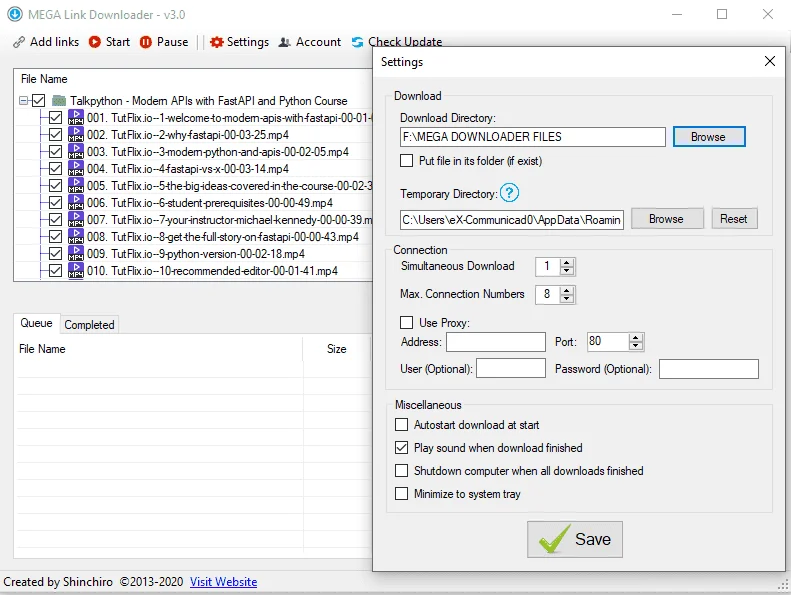The height and width of the screenshot is (595, 791).
Task: Click the Max. Connection Numbers value box
Action: point(548,294)
